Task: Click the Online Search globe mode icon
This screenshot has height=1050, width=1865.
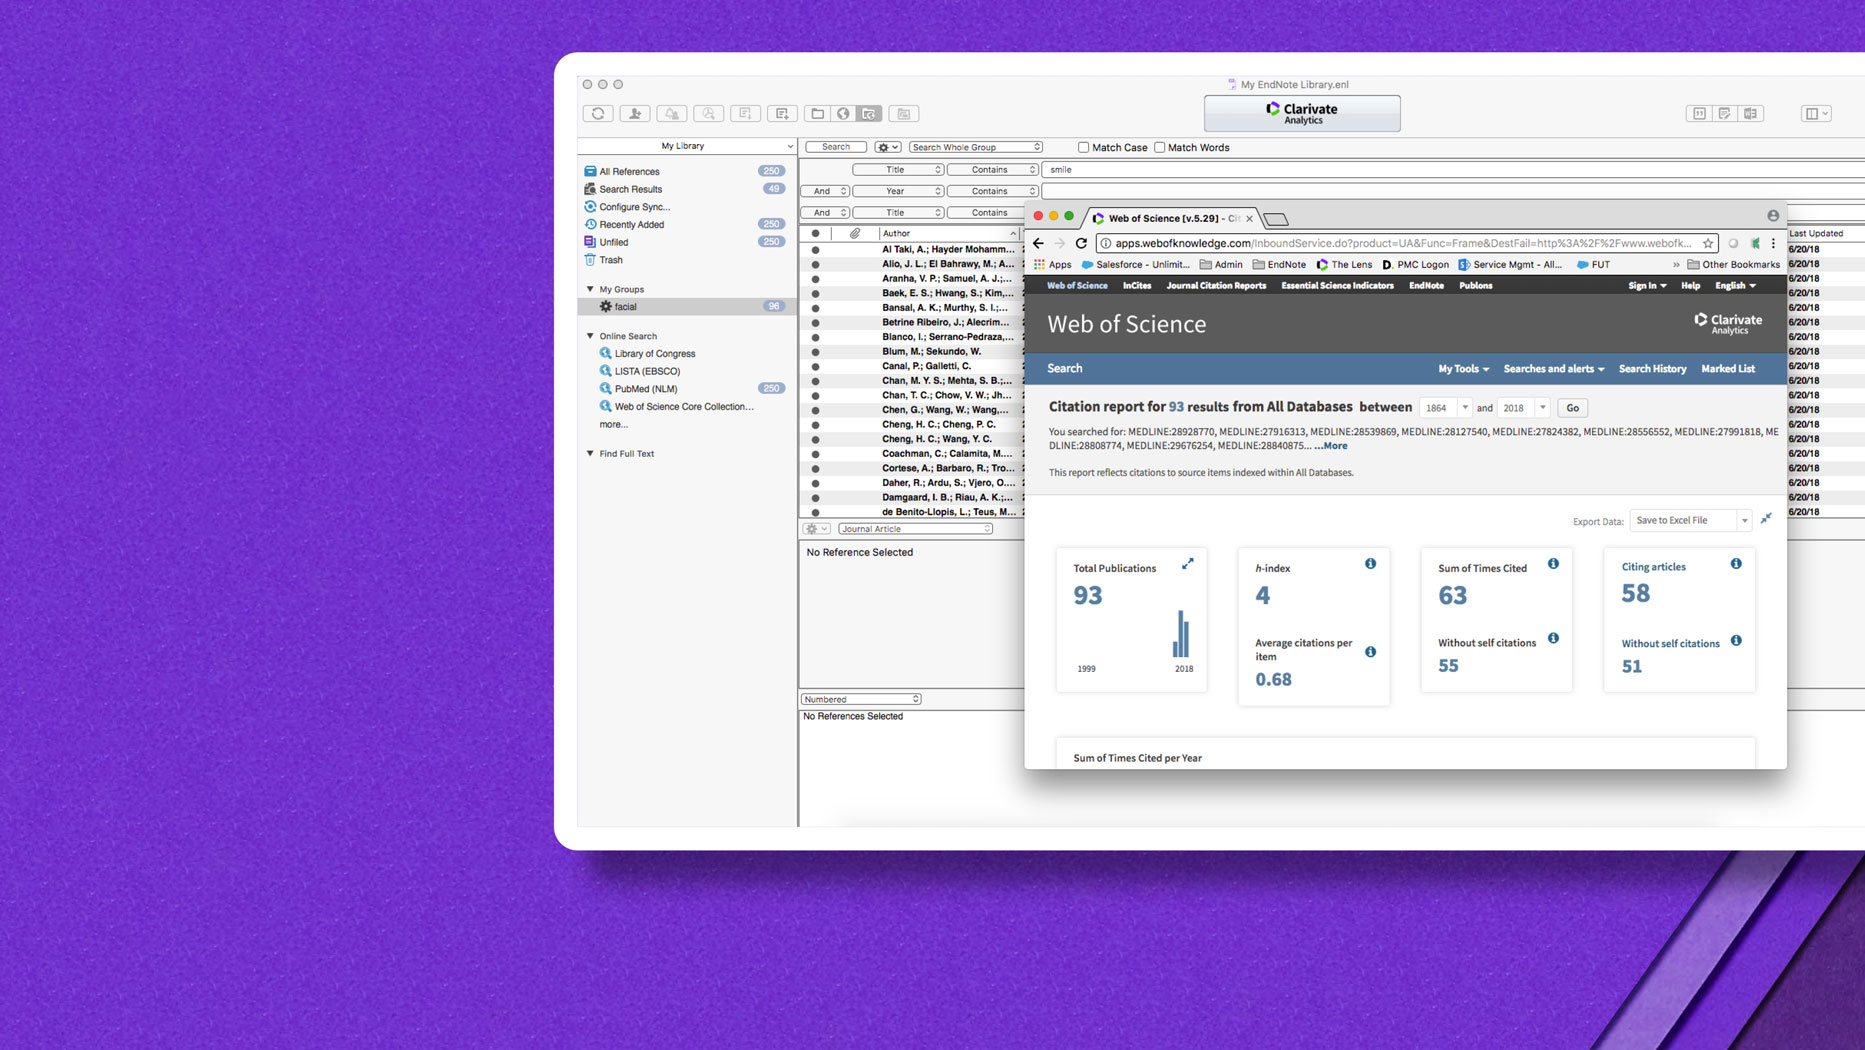Action: (843, 114)
